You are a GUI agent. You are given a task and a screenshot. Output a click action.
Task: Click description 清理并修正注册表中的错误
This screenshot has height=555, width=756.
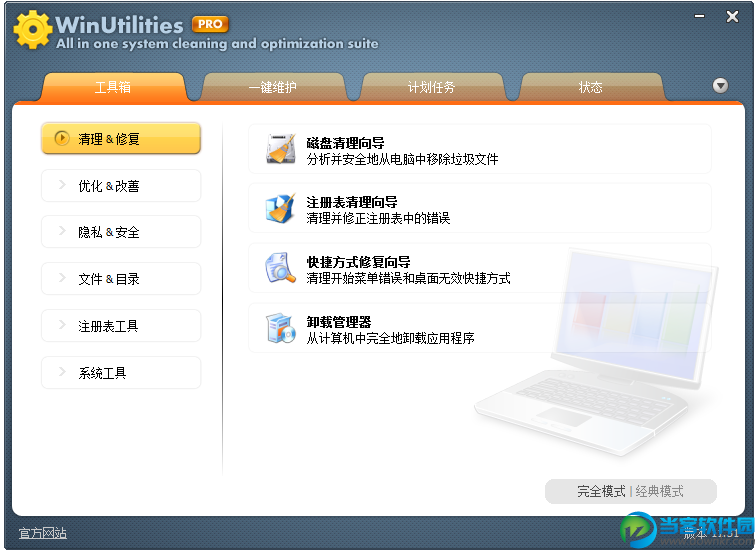pyautogui.click(x=378, y=218)
